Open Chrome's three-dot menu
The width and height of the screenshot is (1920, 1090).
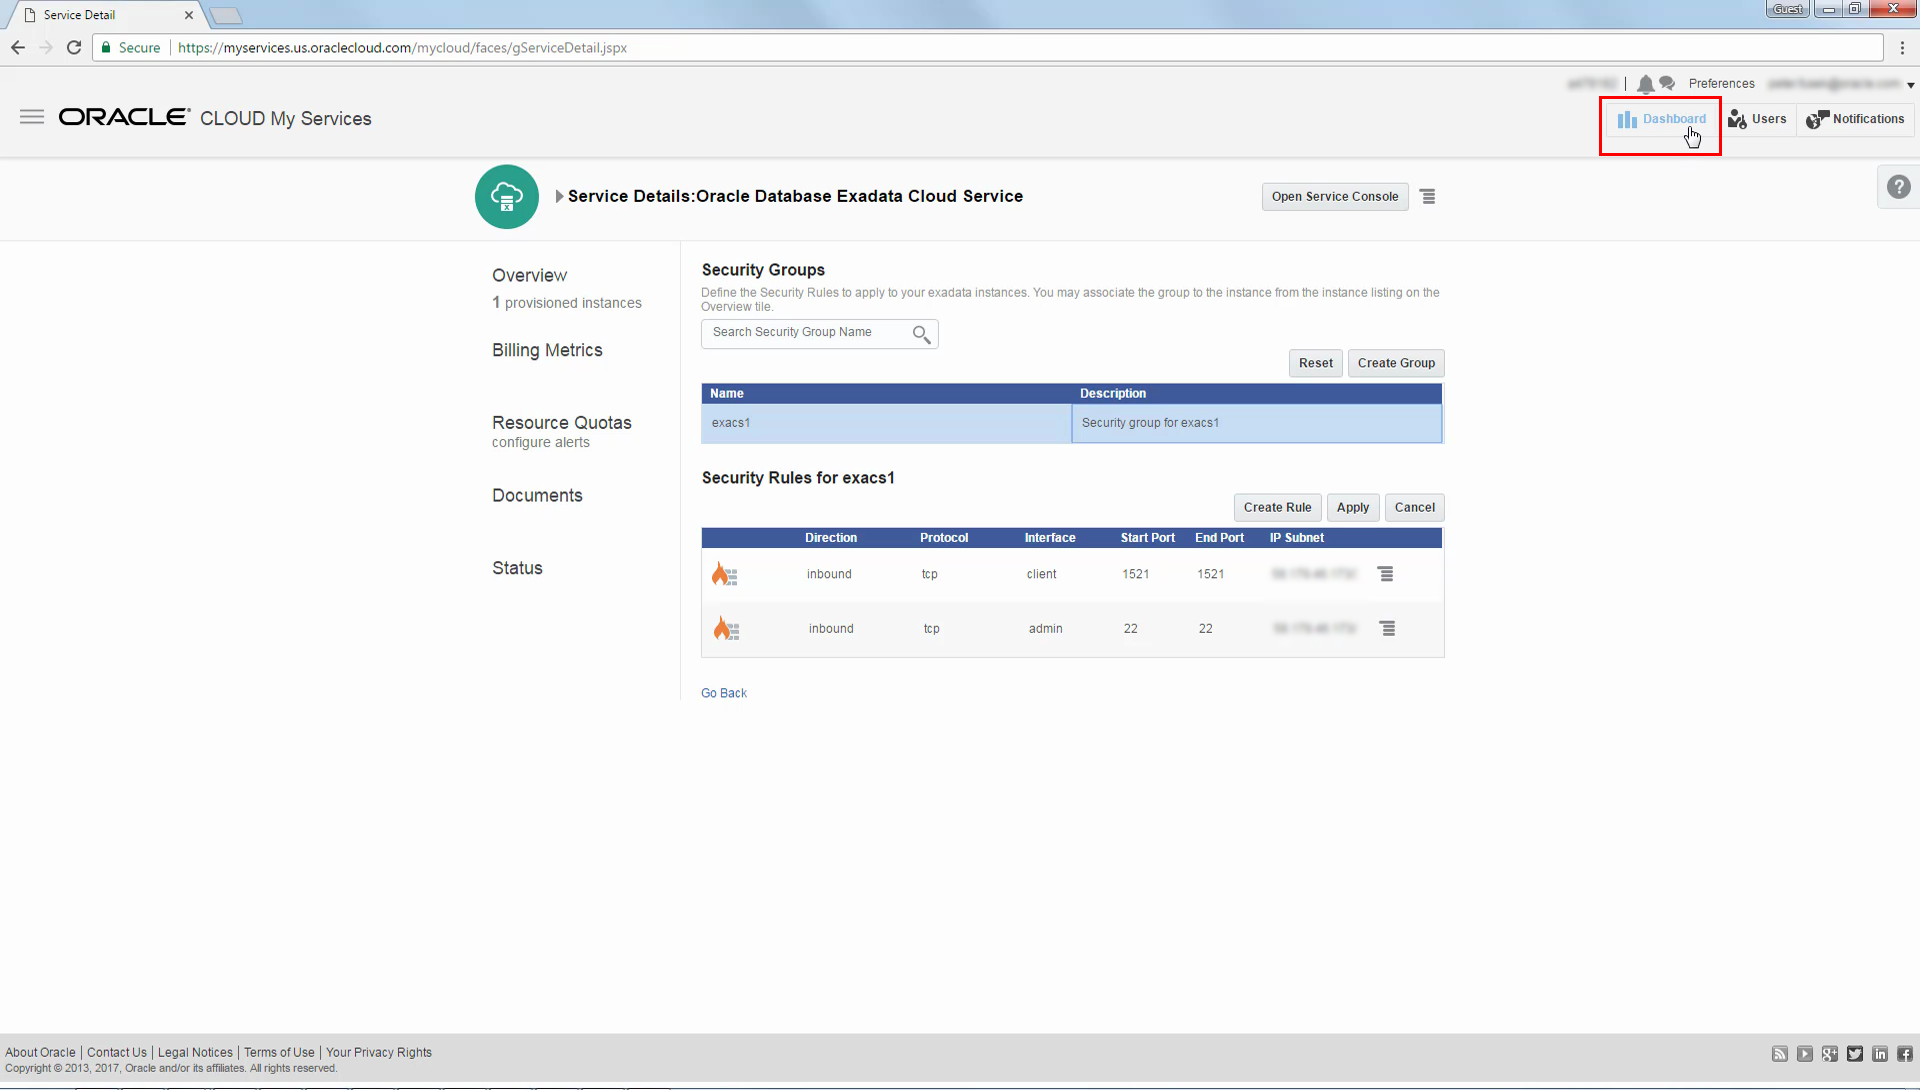pyautogui.click(x=1902, y=47)
